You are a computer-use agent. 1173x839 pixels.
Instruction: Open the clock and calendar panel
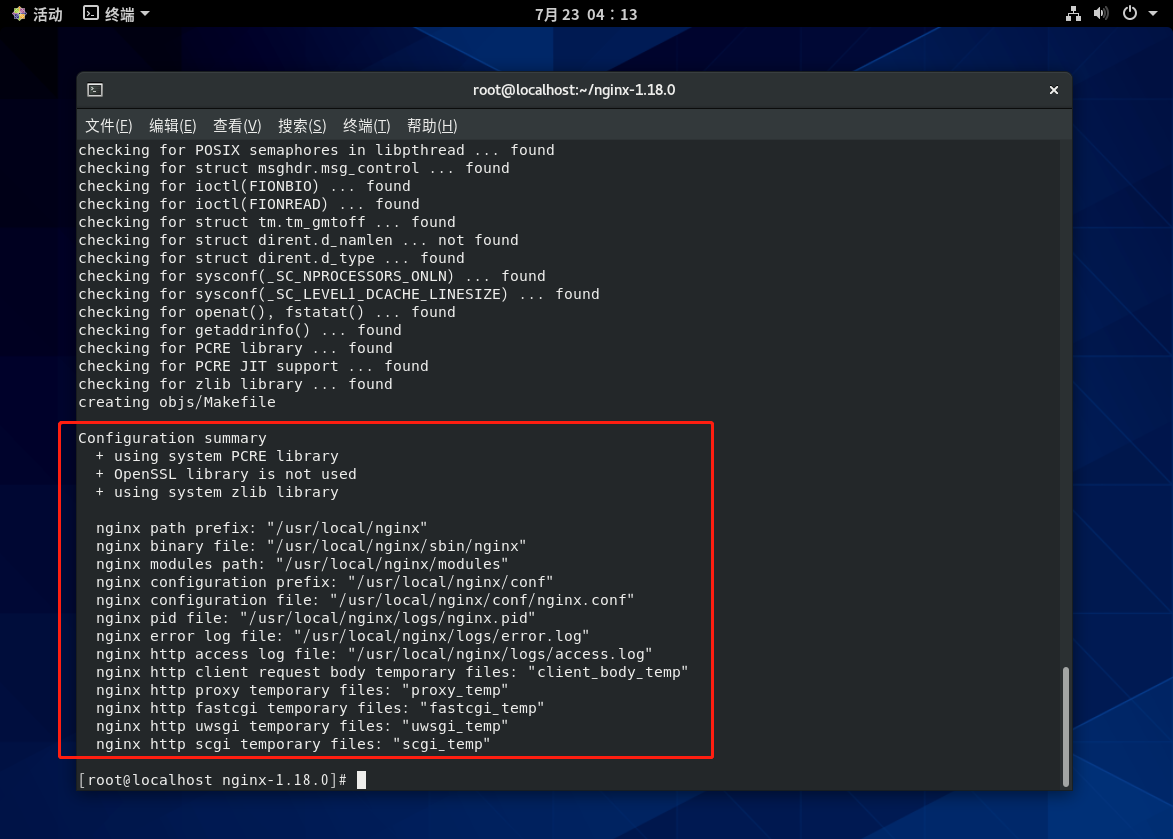pos(586,14)
